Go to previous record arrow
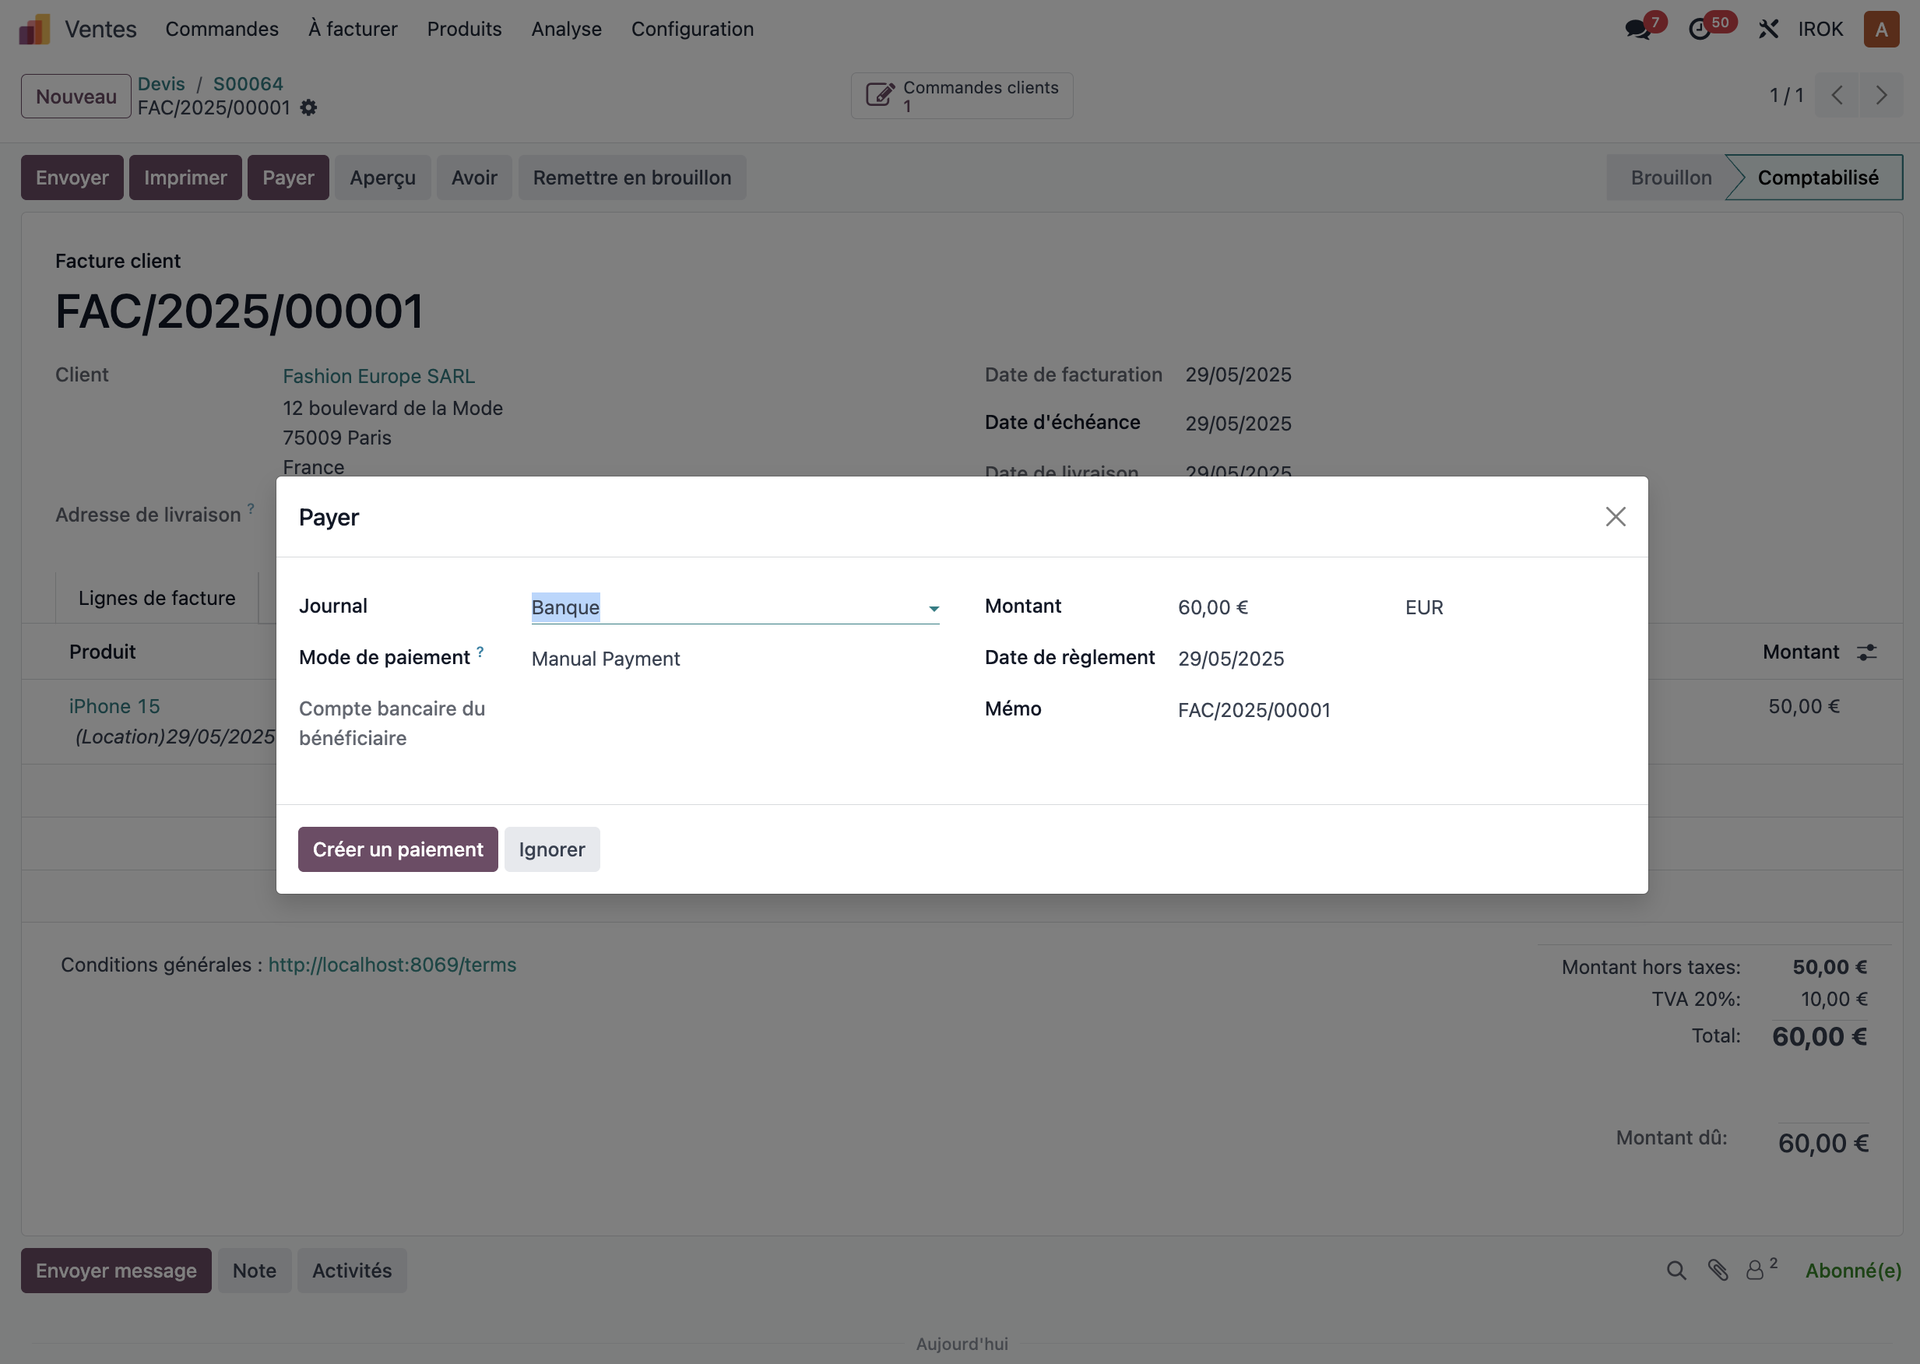This screenshot has height=1364, width=1920. [1837, 95]
